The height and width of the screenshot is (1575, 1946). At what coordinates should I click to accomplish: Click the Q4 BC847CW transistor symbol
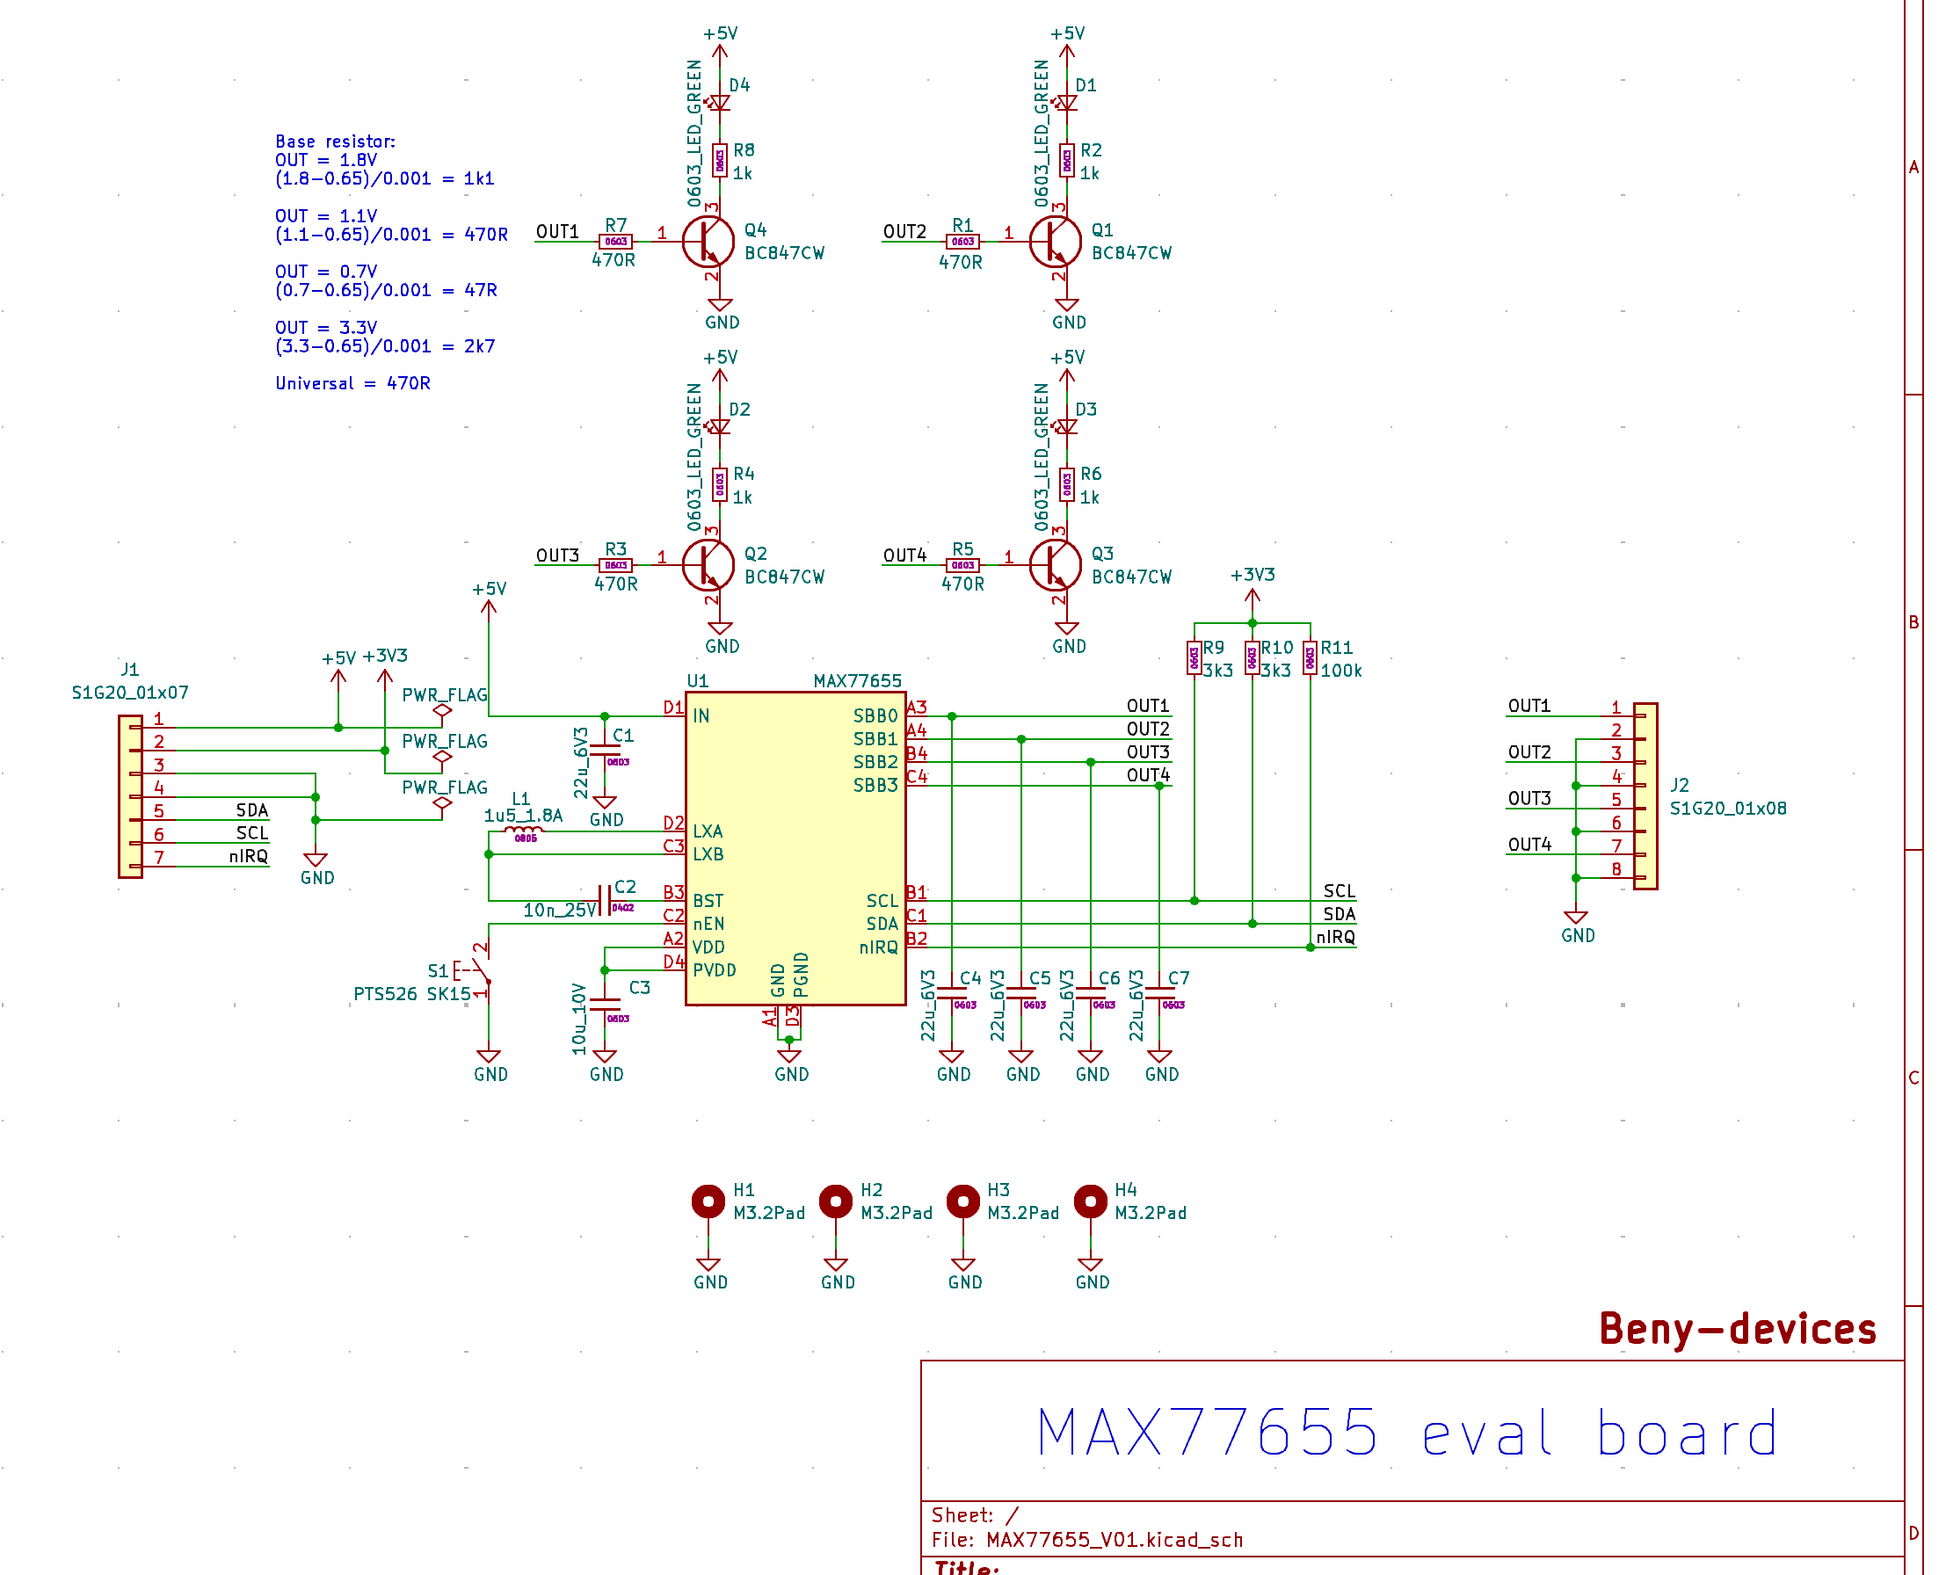[708, 241]
